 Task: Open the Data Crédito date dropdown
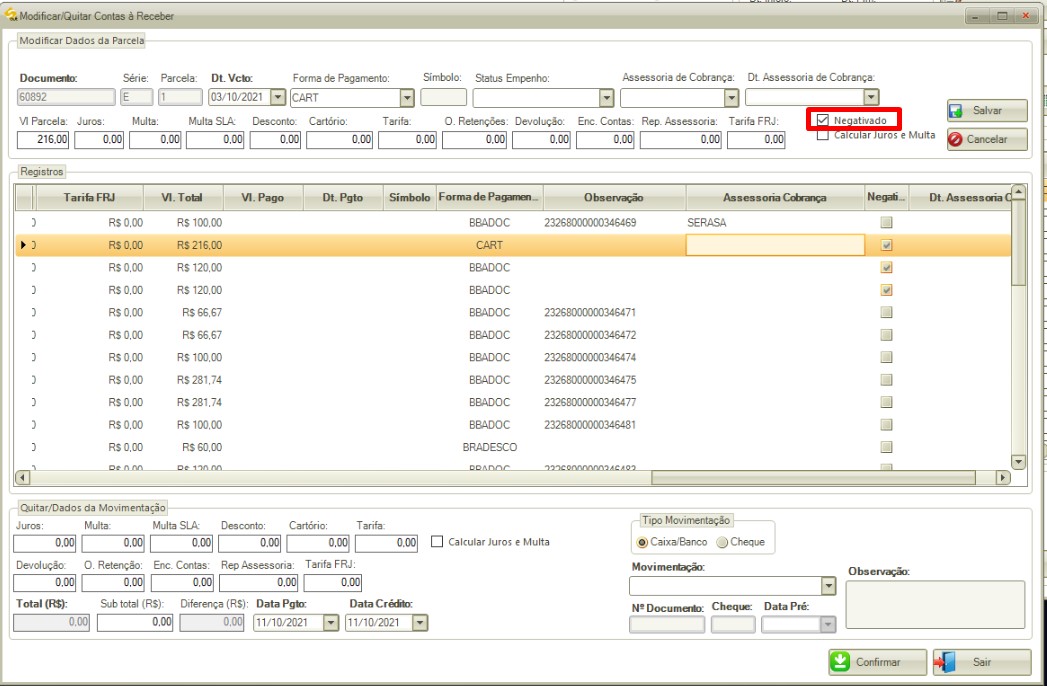coord(419,623)
